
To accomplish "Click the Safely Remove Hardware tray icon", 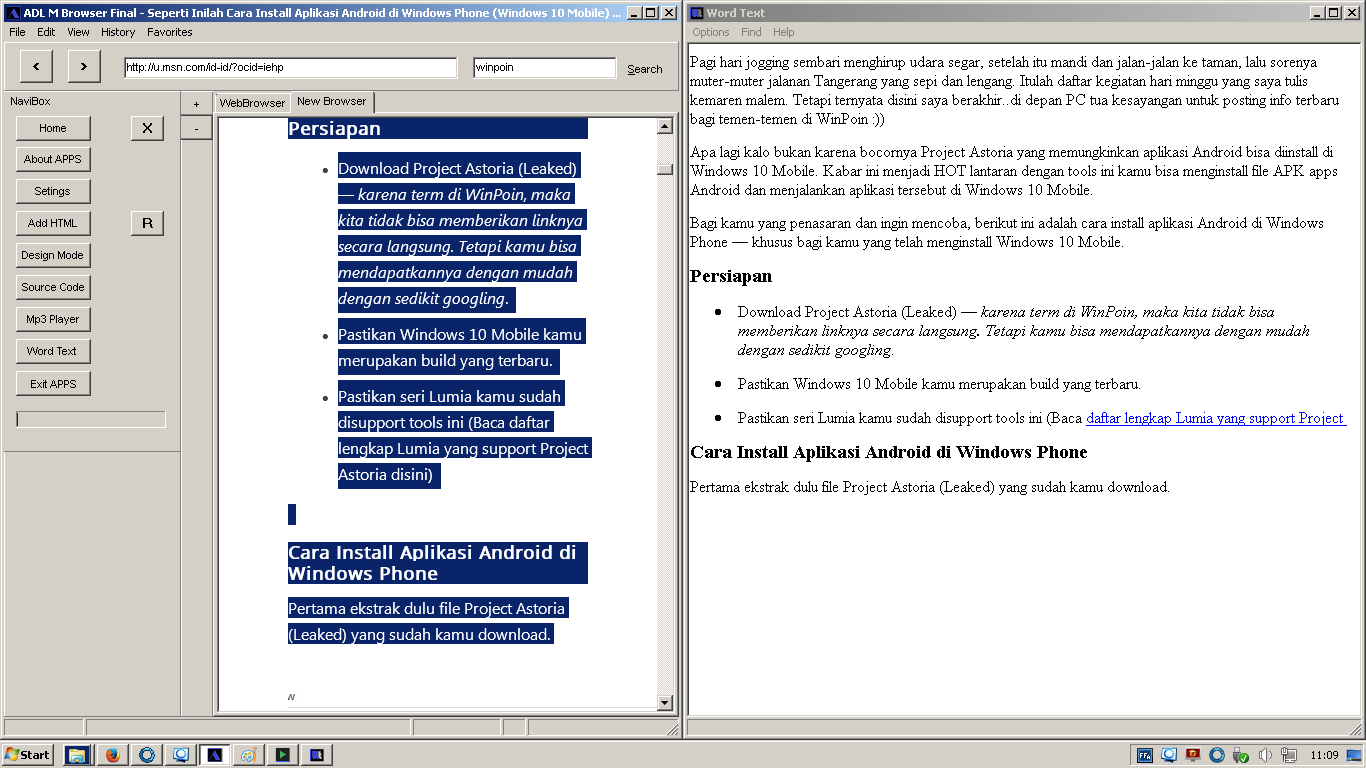I will [x=1241, y=755].
